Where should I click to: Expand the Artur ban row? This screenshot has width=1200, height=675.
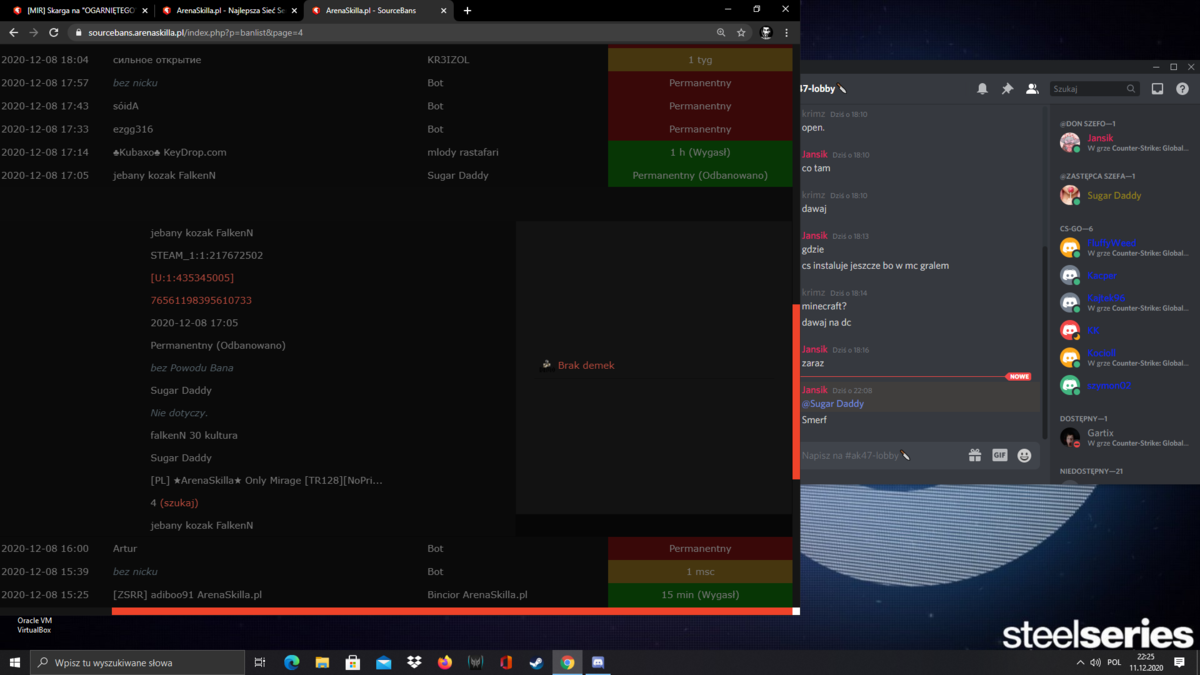coord(398,548)
